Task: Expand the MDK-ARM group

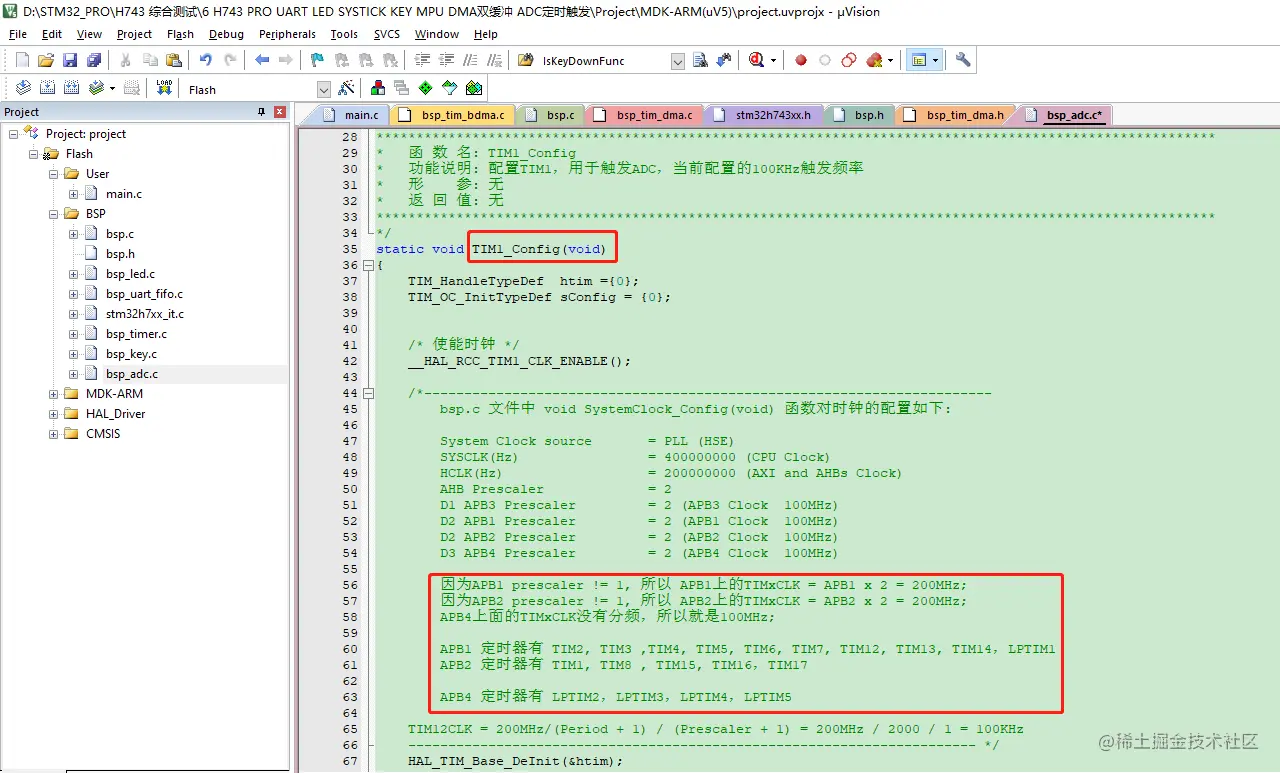Action: point(53,394)
